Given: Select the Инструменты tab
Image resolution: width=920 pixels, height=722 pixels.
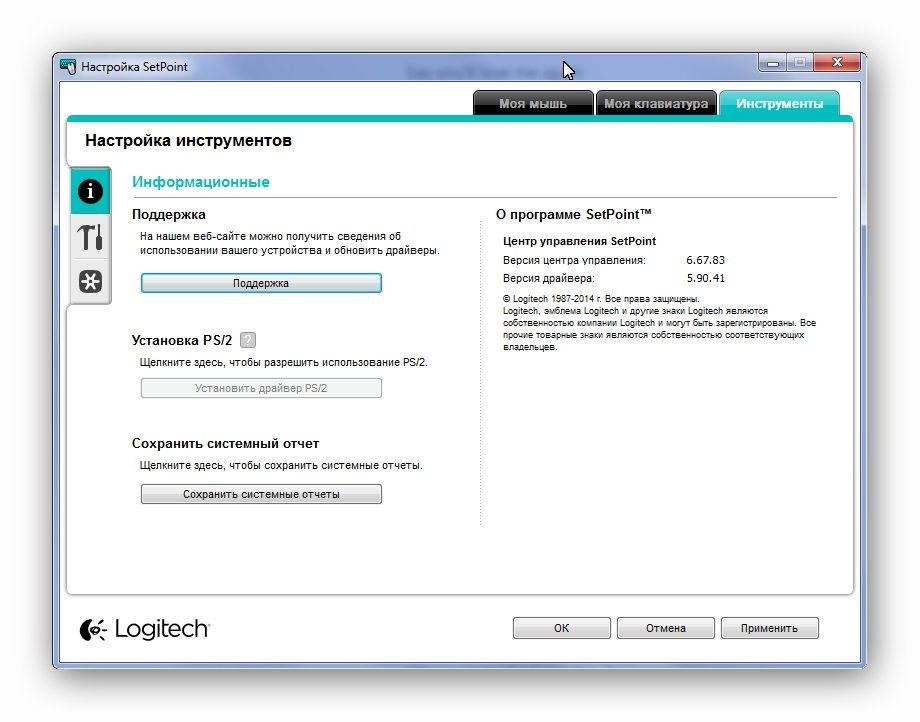Looking at the screenshot, I should [779, 104].
